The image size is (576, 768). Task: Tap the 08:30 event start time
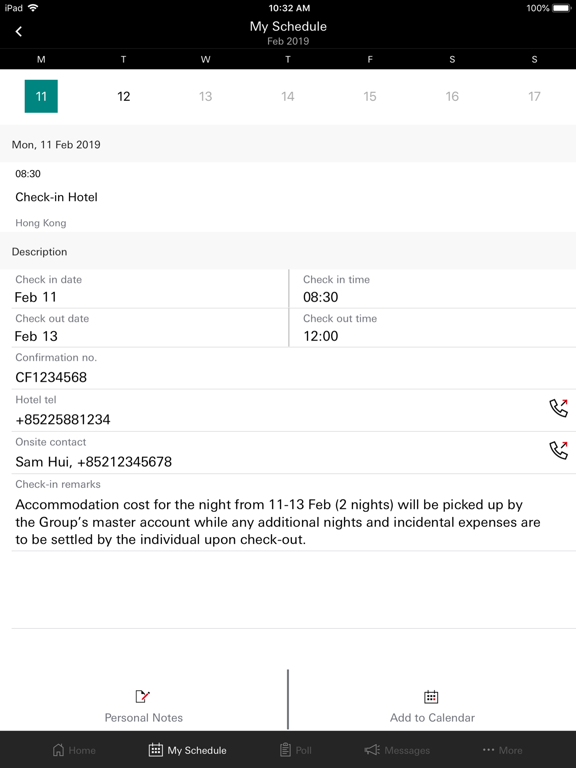coord(28,174)
